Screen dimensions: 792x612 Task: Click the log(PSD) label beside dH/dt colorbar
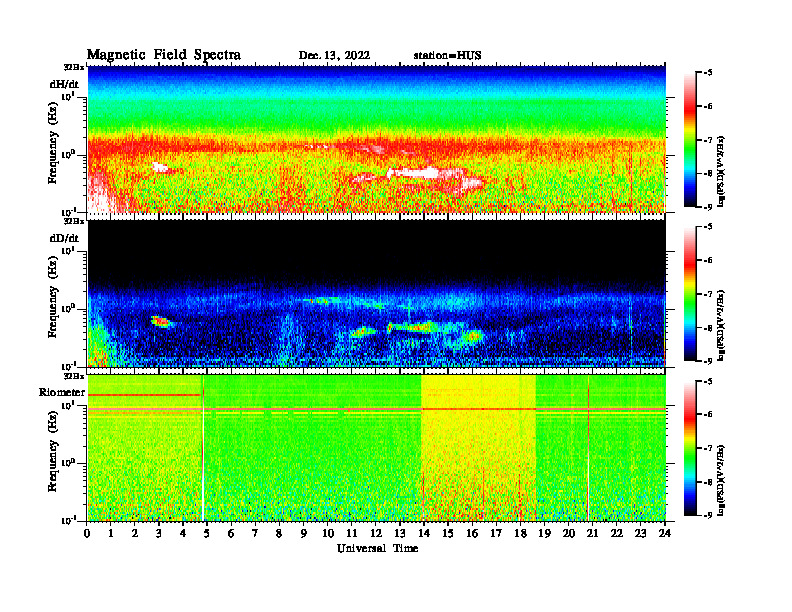(722, 171)
